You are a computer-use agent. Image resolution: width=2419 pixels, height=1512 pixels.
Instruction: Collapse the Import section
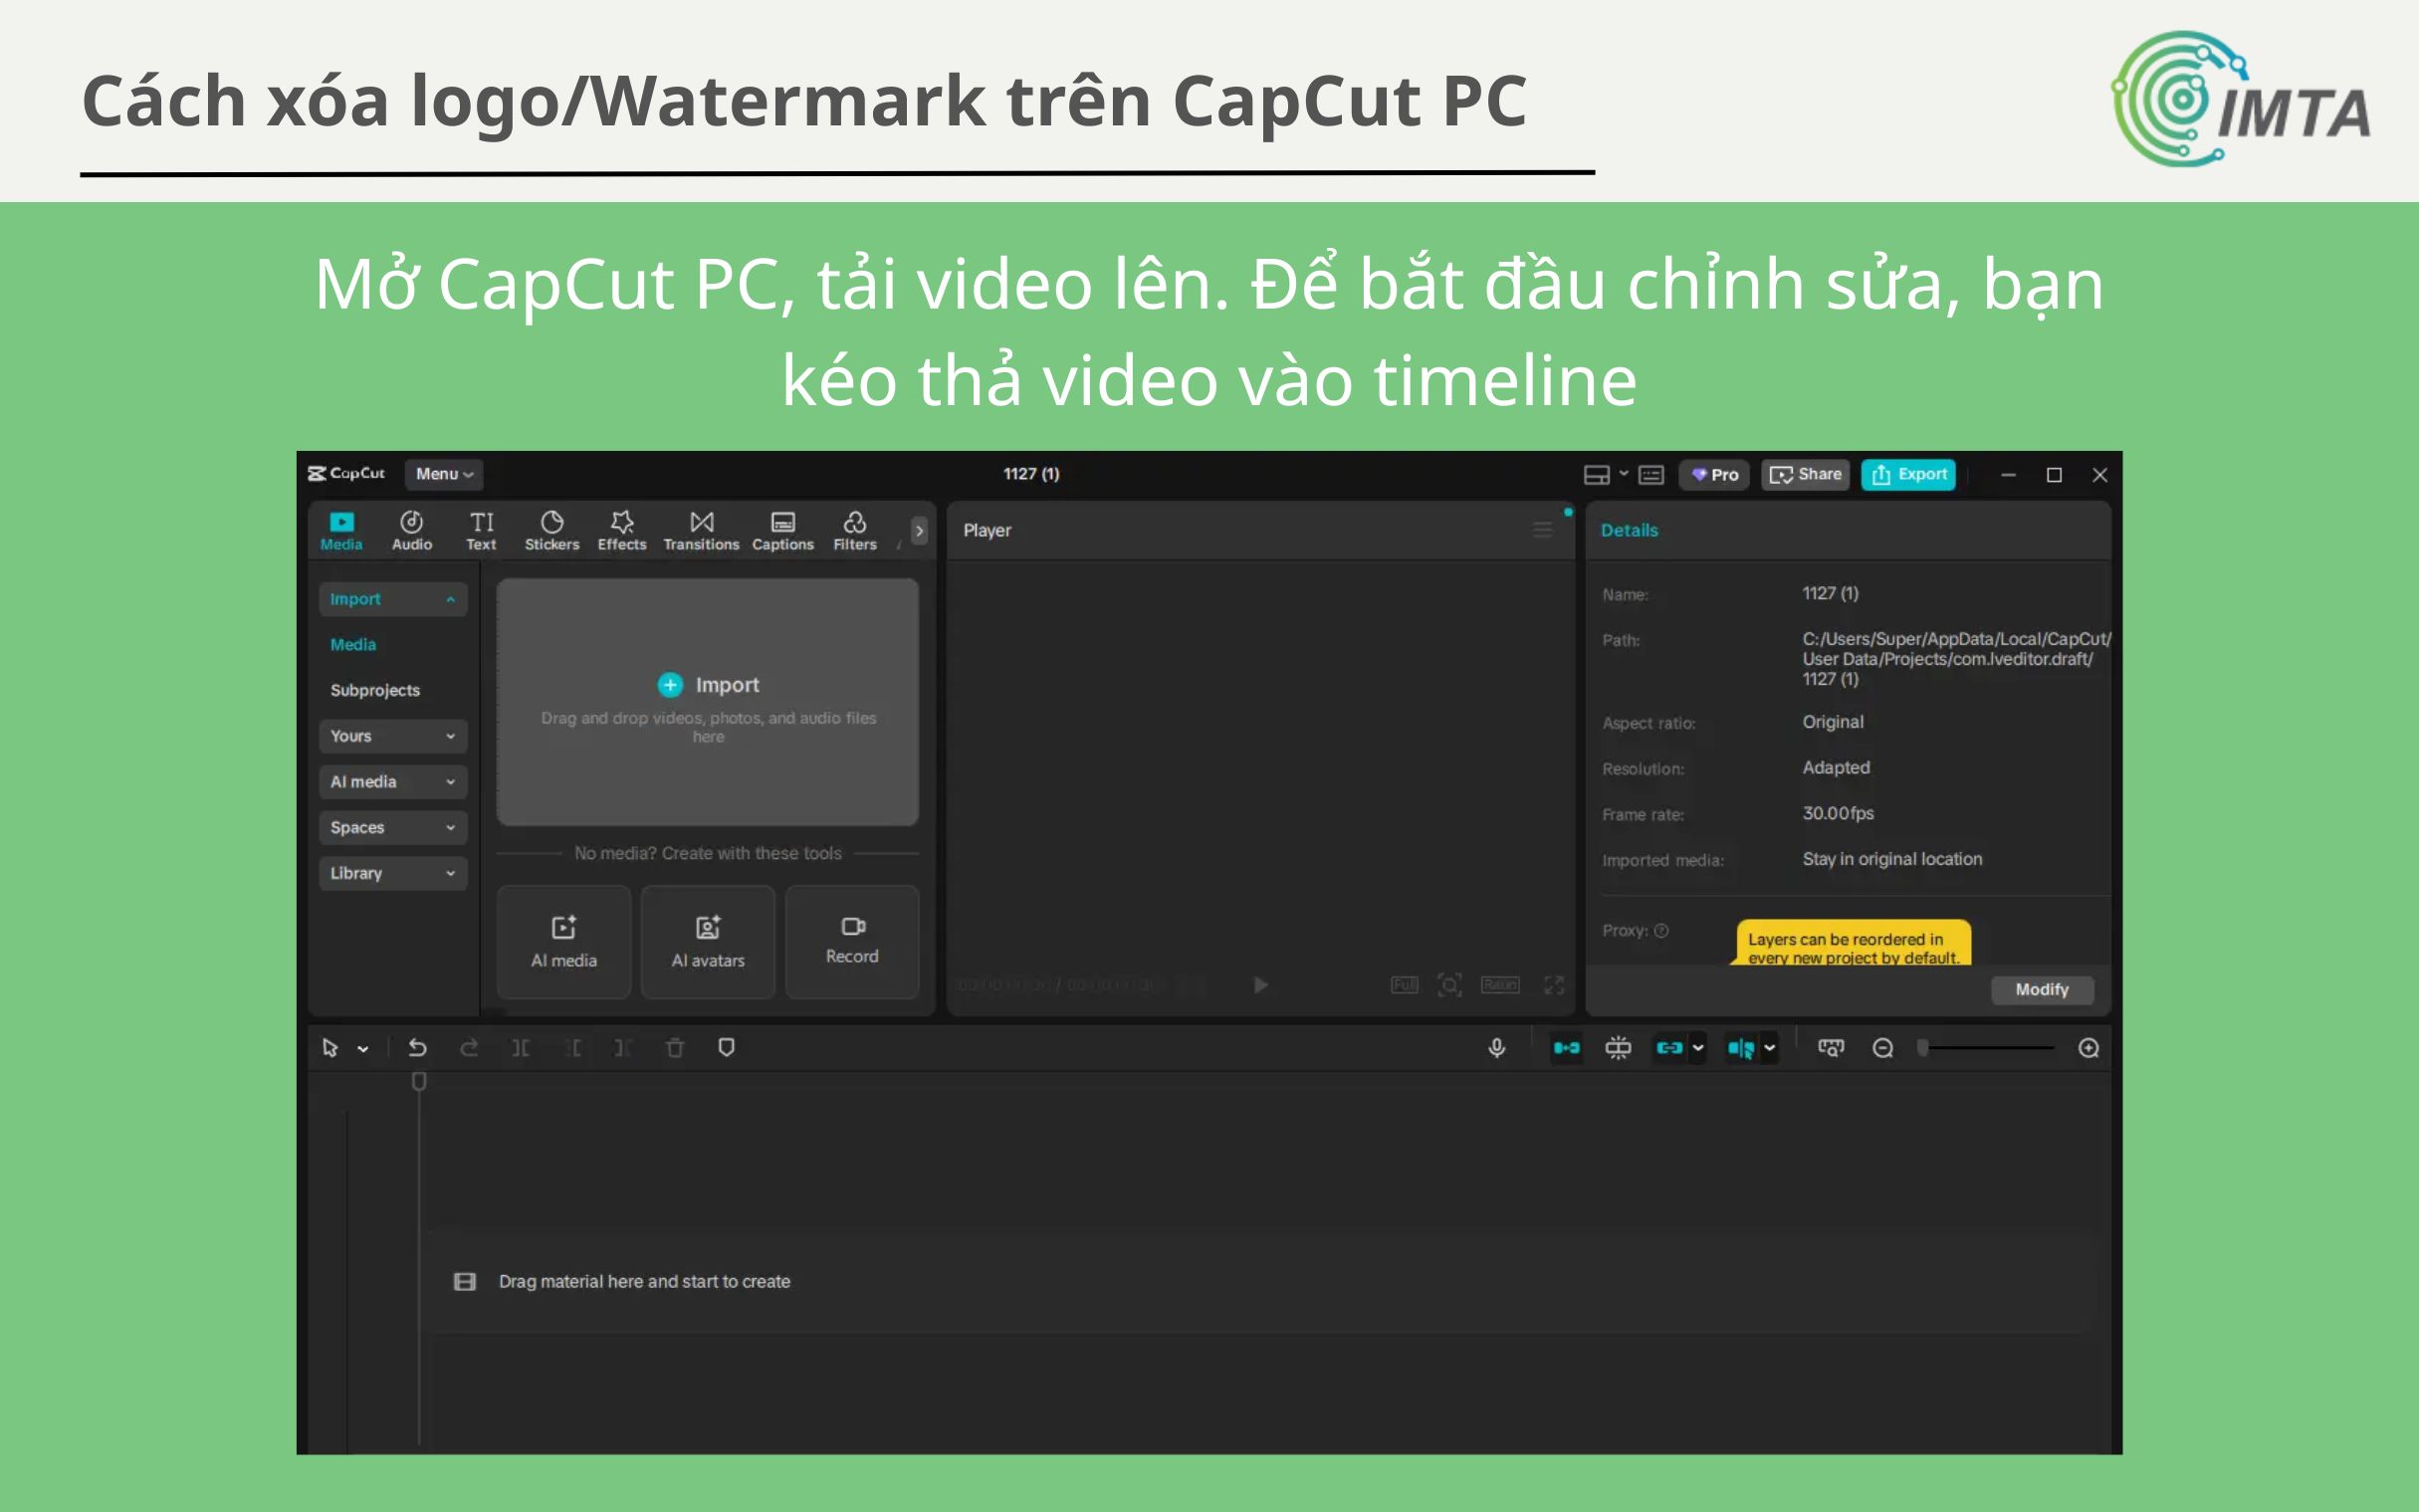393,599
